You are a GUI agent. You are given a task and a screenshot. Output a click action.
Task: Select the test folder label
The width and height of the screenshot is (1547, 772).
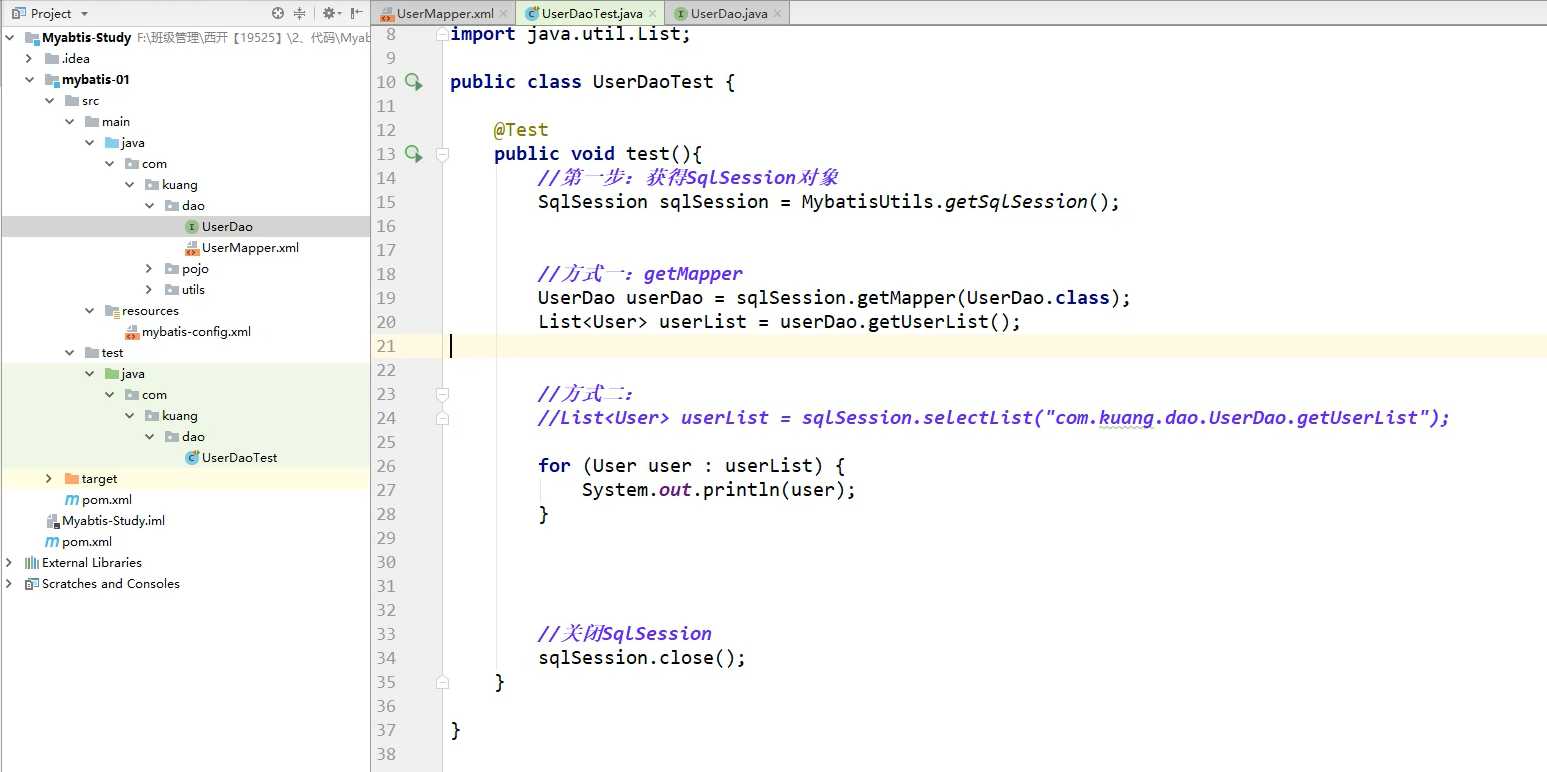tap(113, 353)
